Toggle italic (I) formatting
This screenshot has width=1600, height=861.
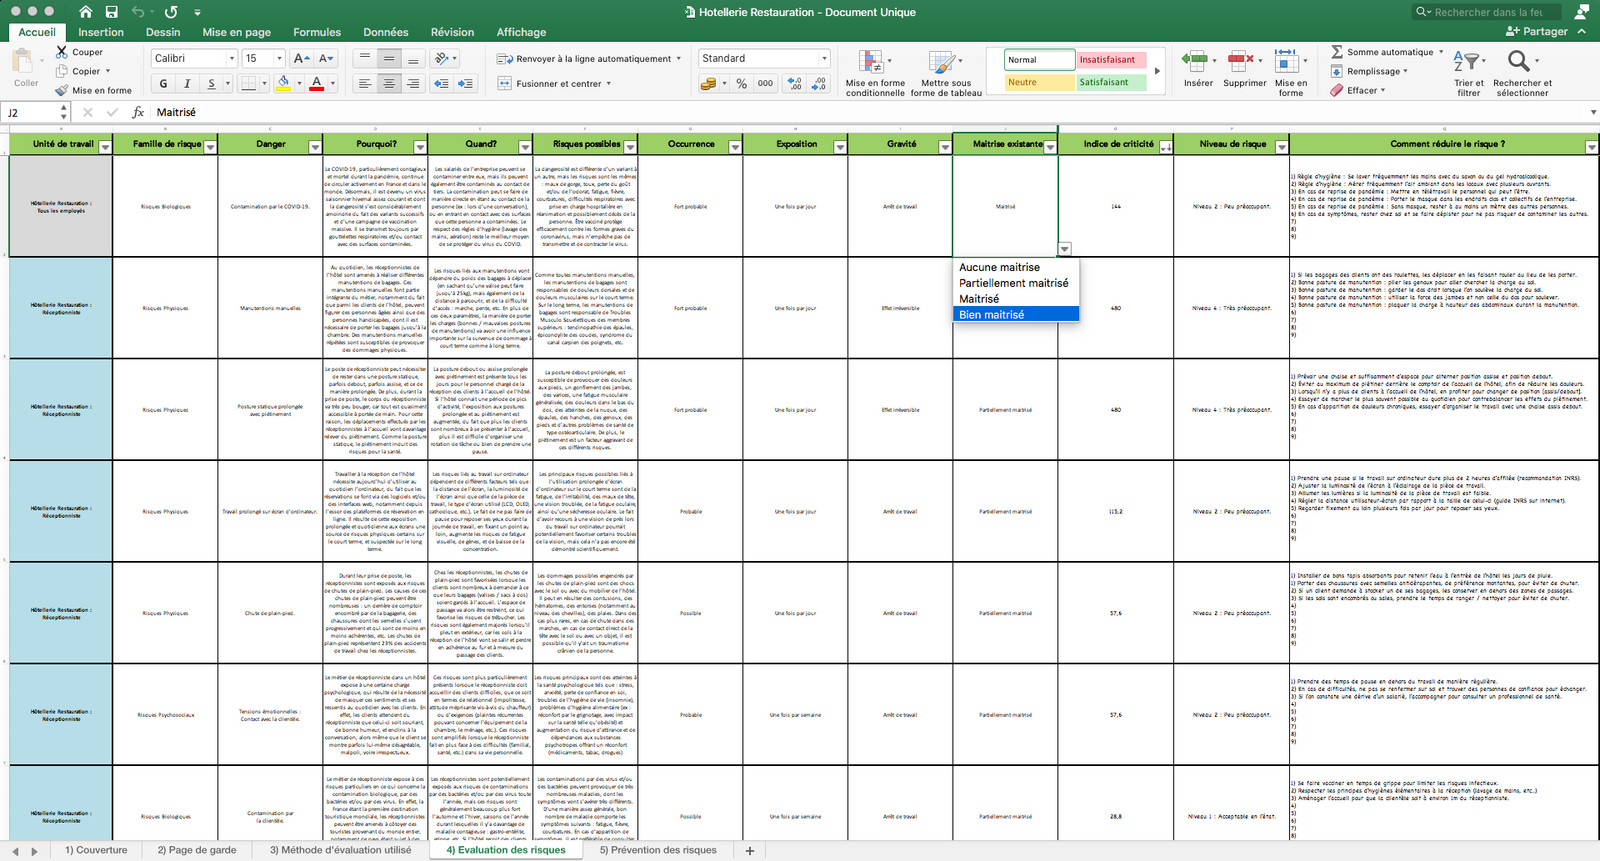[x=187, y=84]
